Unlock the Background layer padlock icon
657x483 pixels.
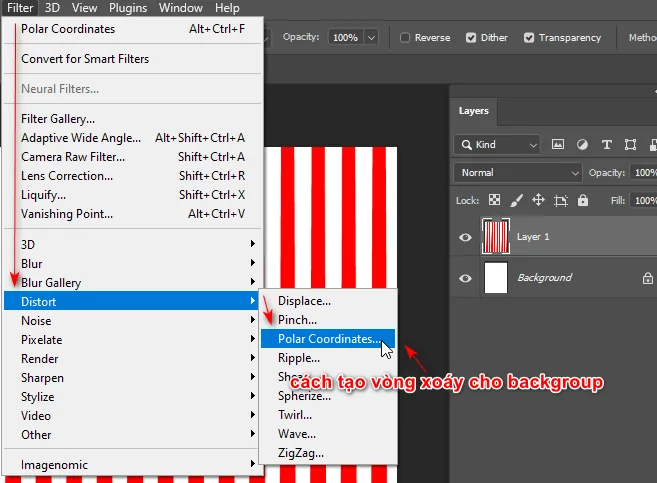pos(648,278)
